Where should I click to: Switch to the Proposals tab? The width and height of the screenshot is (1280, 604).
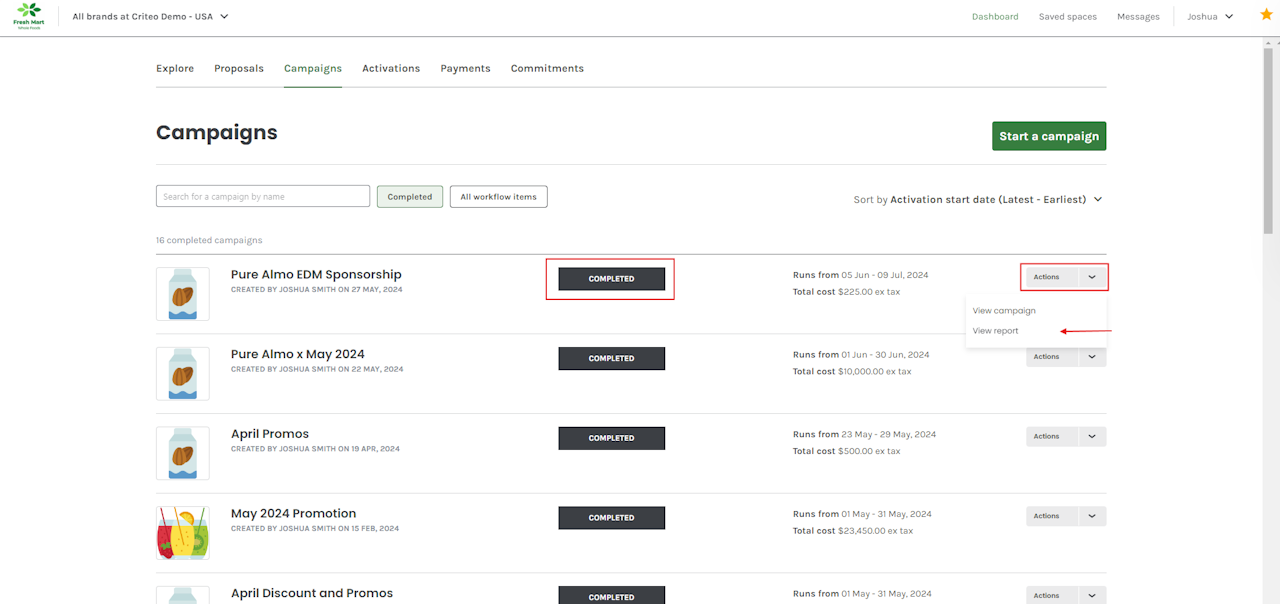[239, 68]
